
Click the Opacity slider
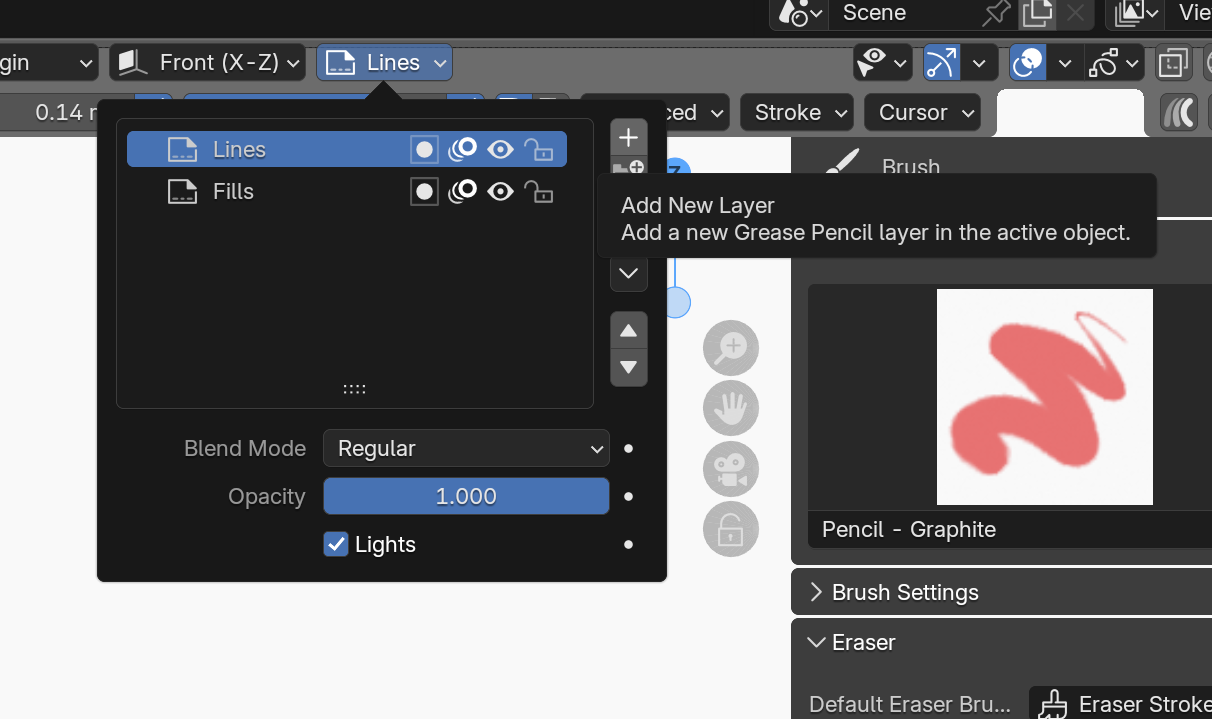466,496
